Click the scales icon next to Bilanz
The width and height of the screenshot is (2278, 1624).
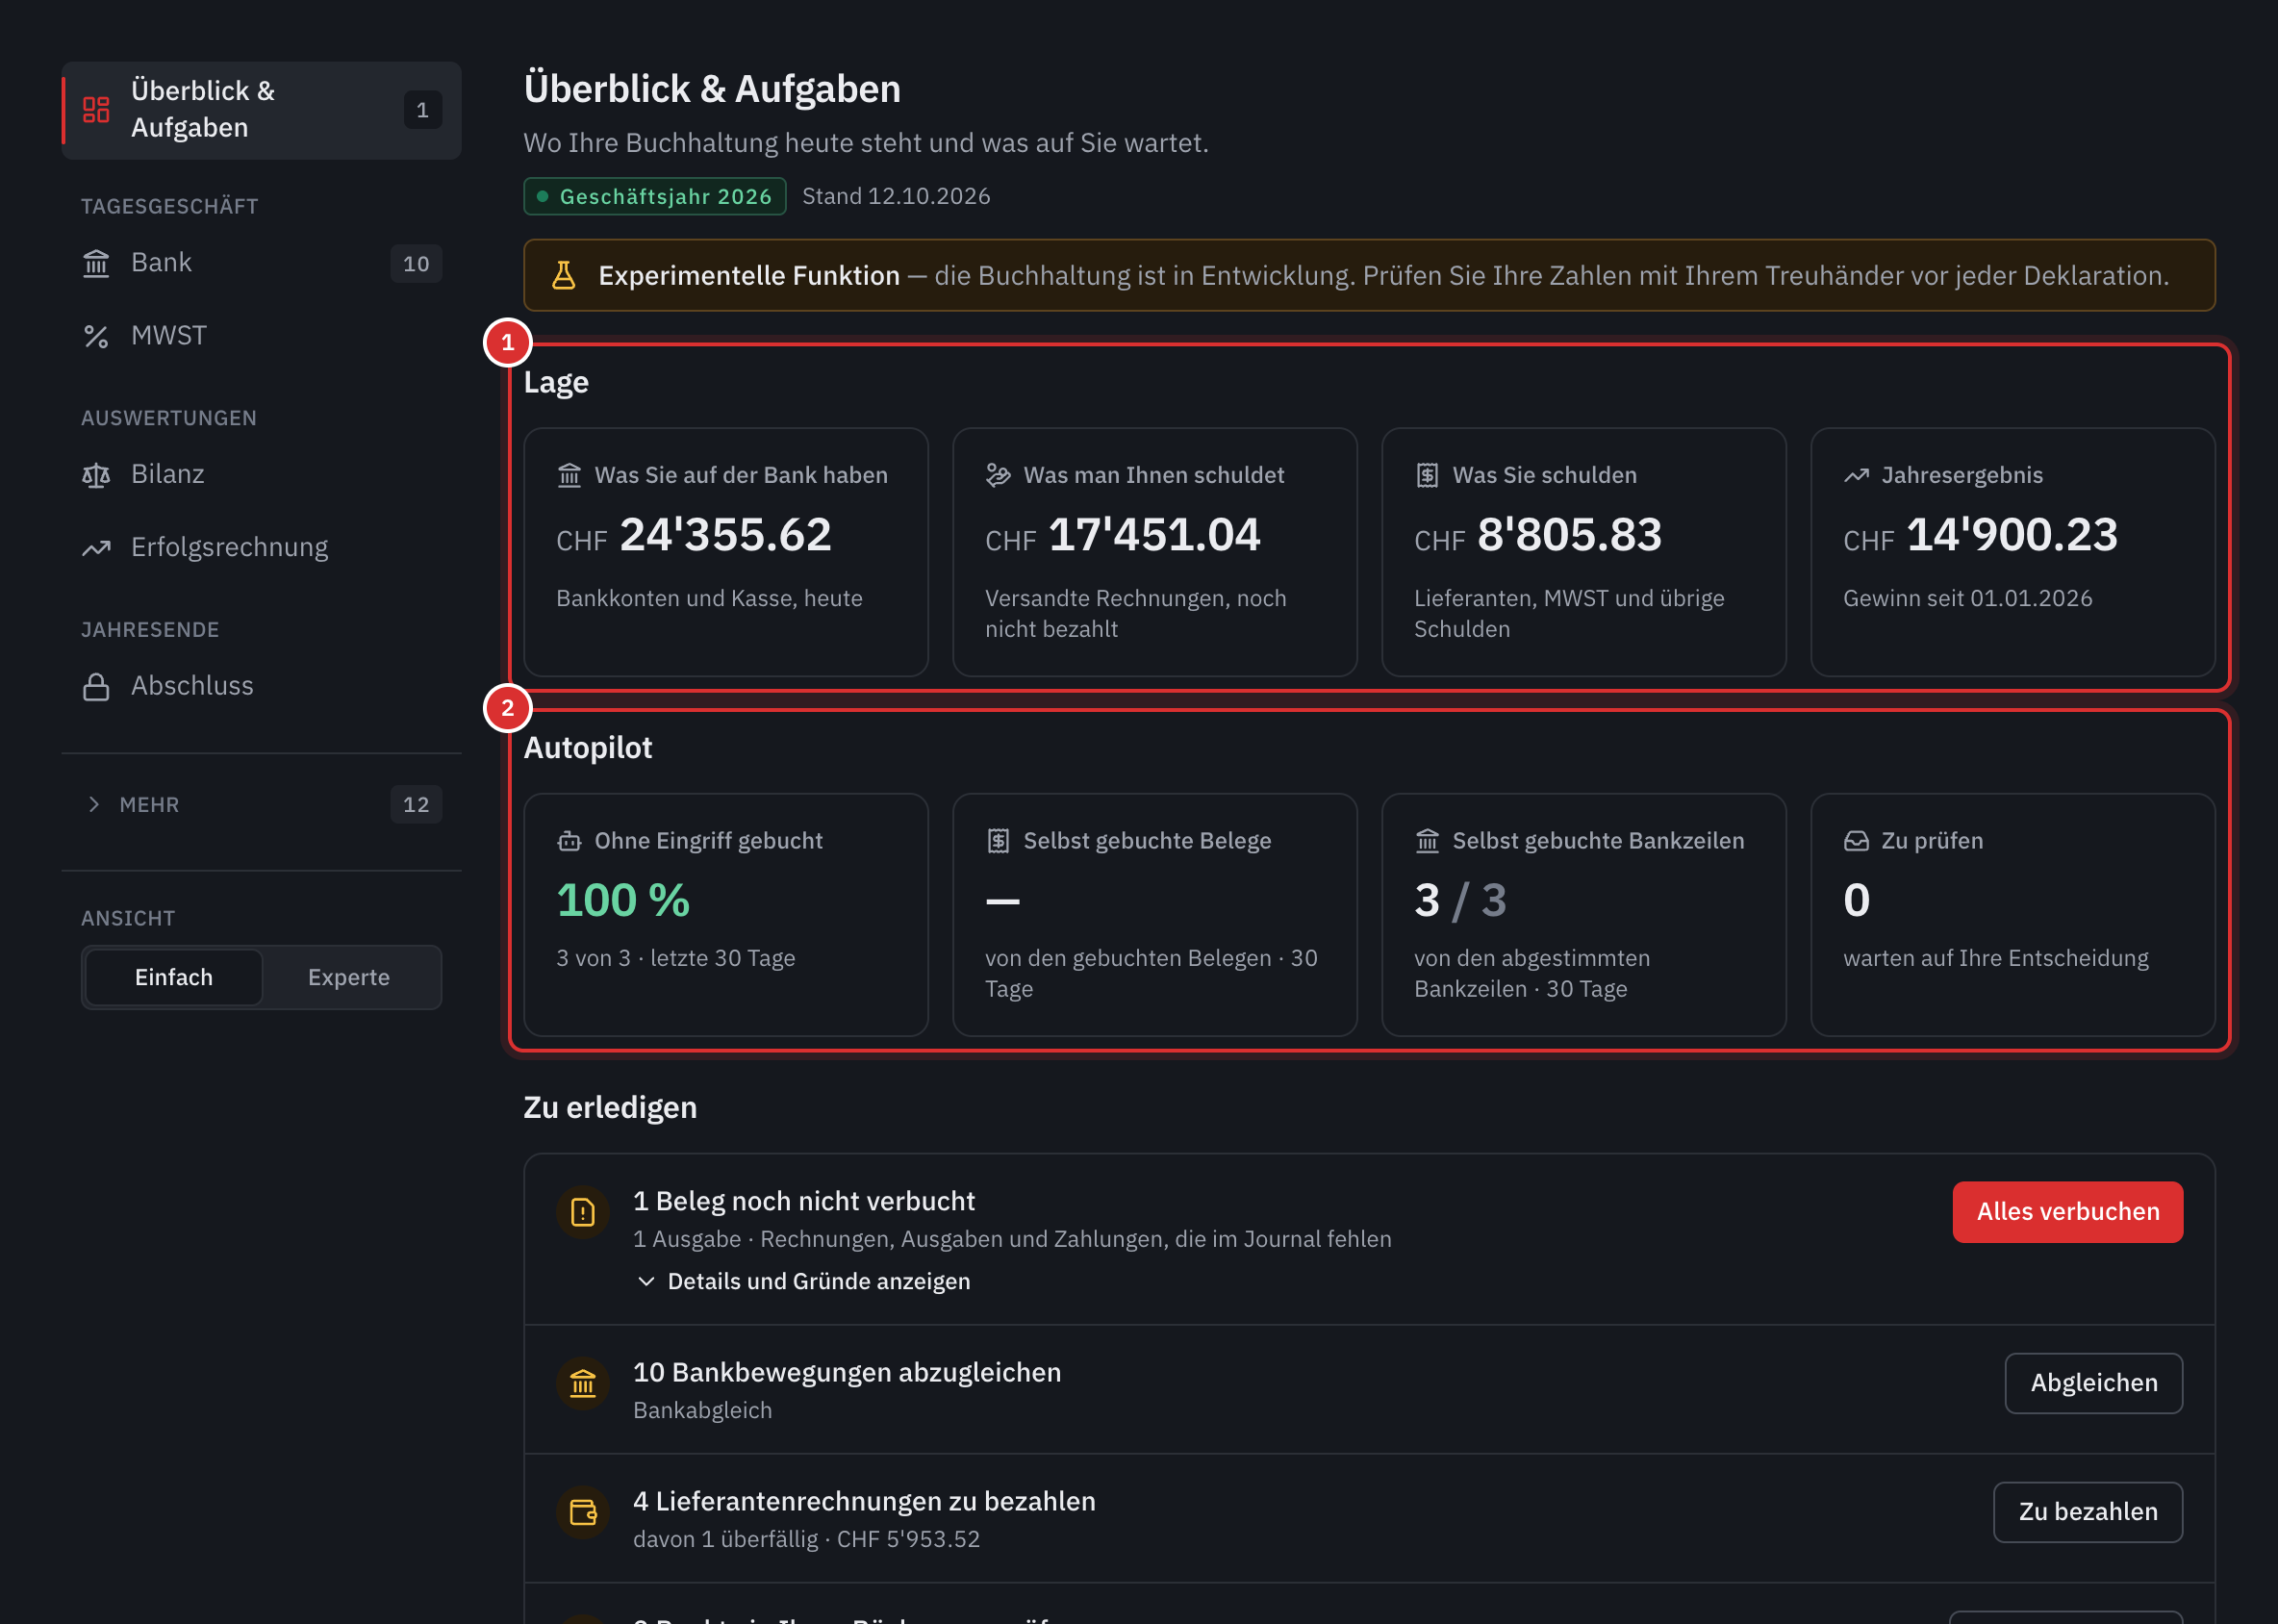[x=96, y=475]
